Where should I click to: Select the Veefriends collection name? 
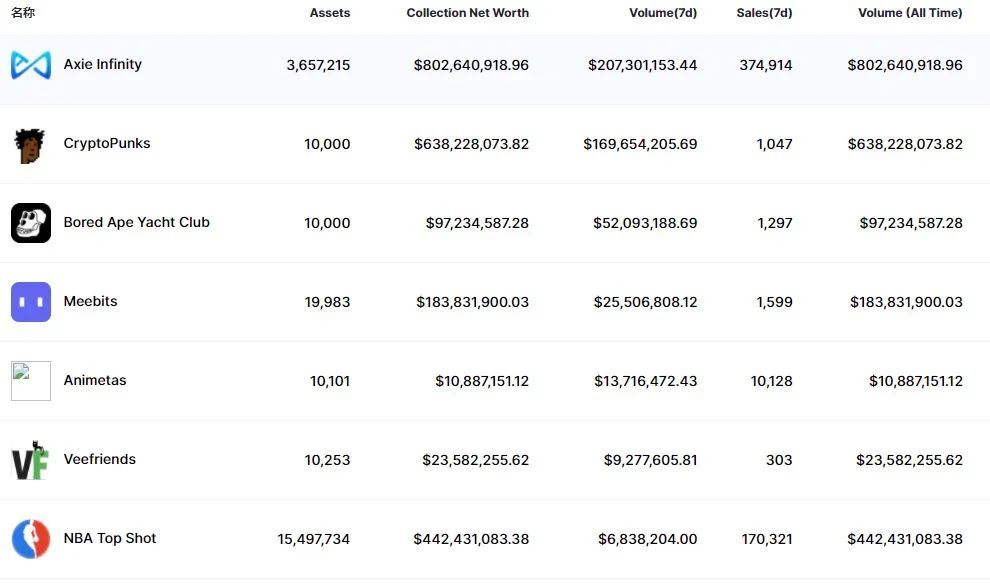point(99,459)
